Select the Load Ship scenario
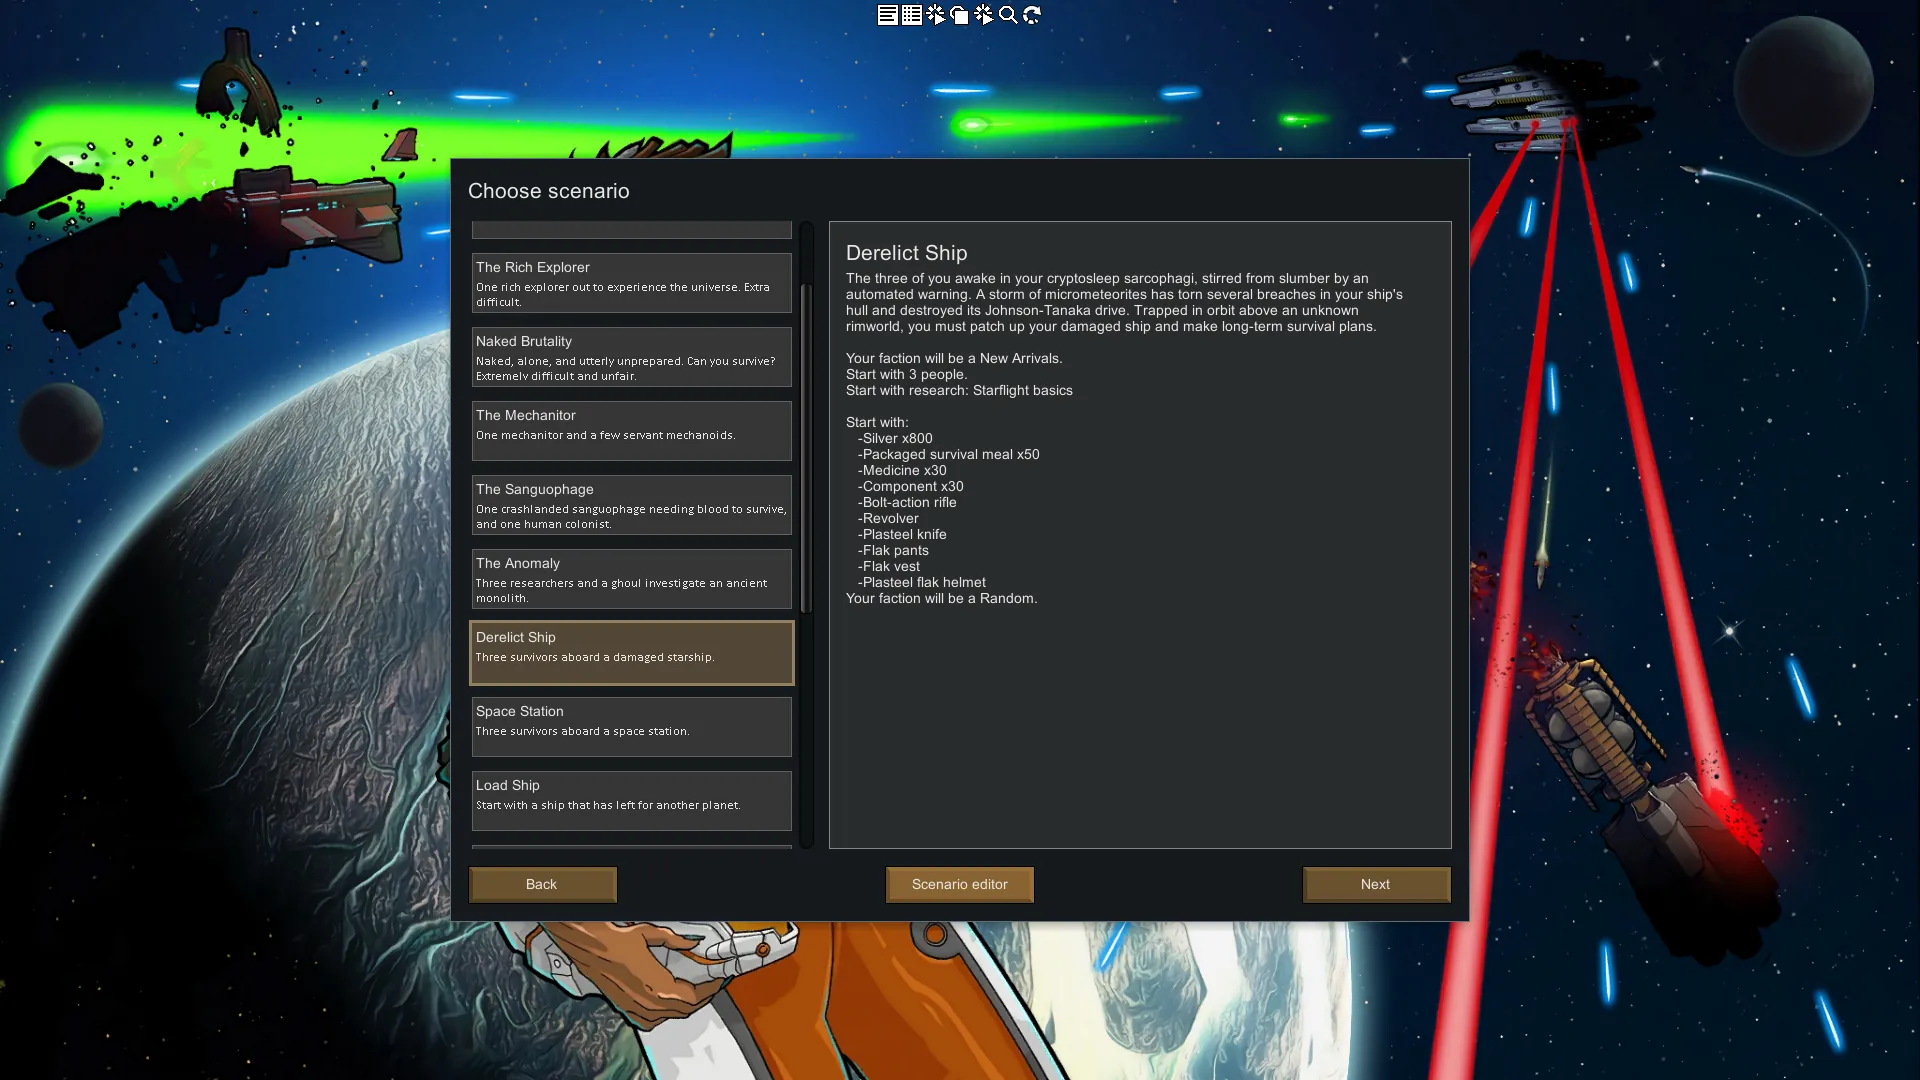Screen dimensions: 1920x1080 (631, 801)
